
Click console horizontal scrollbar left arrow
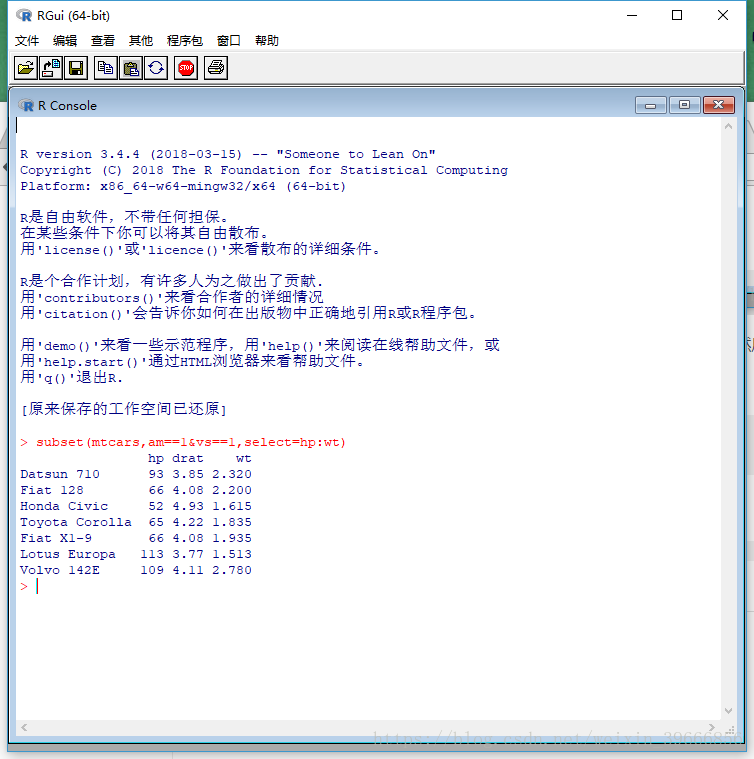24,727
